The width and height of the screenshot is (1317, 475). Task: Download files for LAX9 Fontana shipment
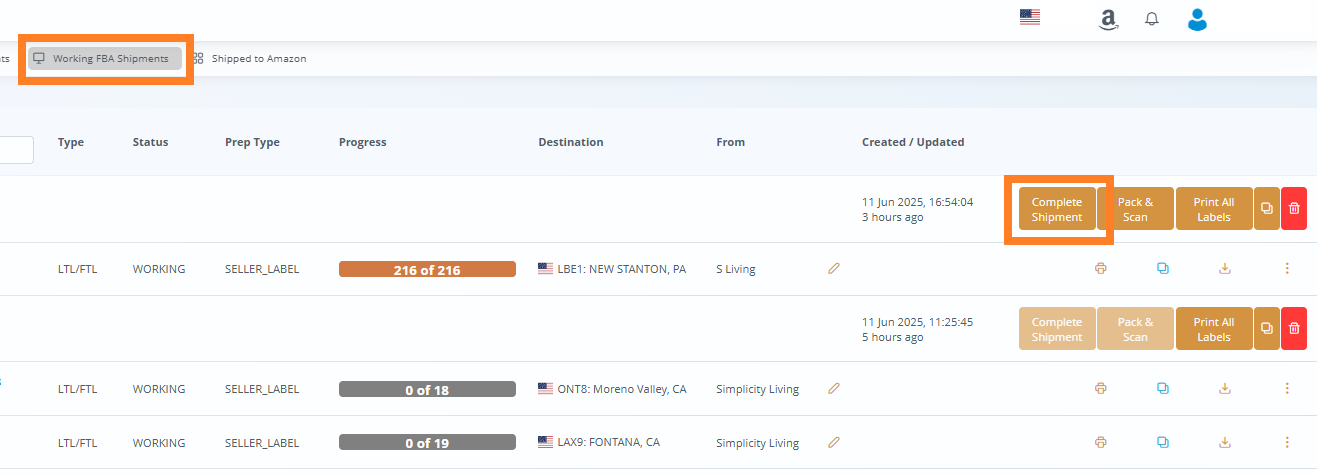tap(1224, 442)
